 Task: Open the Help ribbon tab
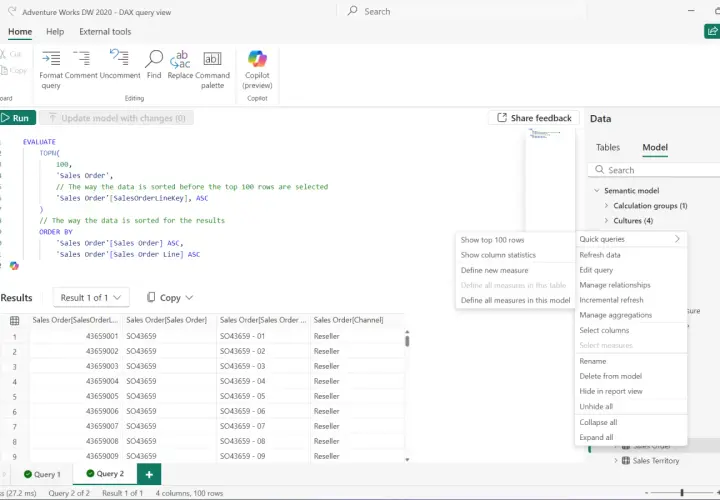click(x=55, y=32)
